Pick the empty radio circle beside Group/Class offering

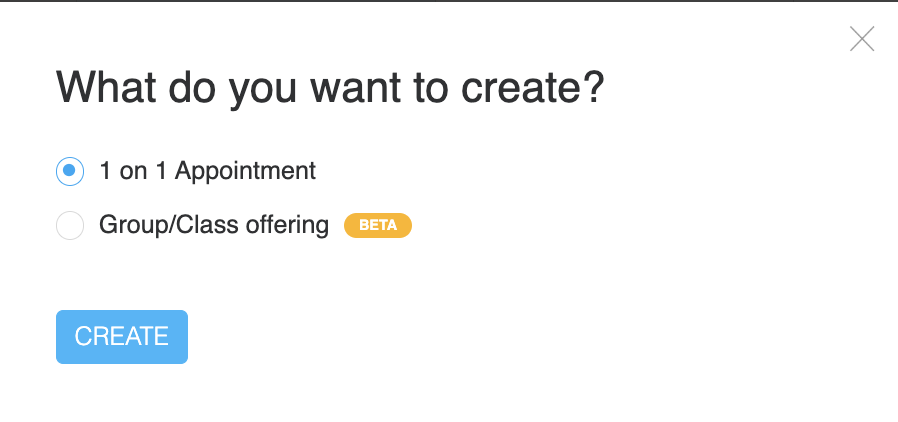70,226
